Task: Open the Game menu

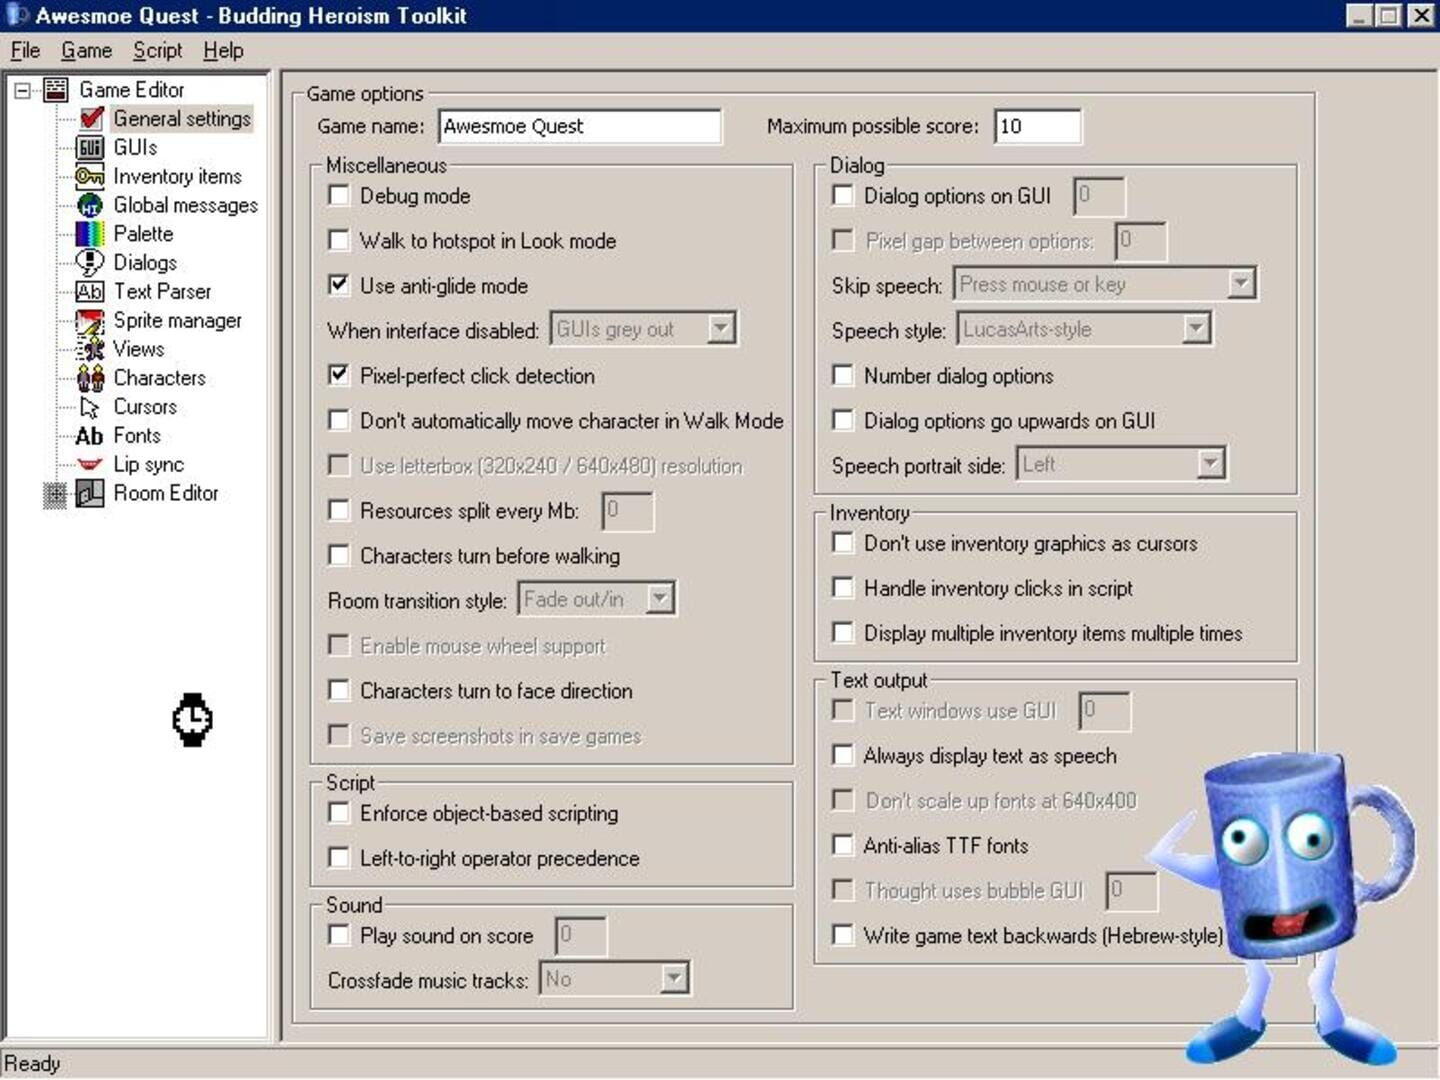Action: pos(86,50)
